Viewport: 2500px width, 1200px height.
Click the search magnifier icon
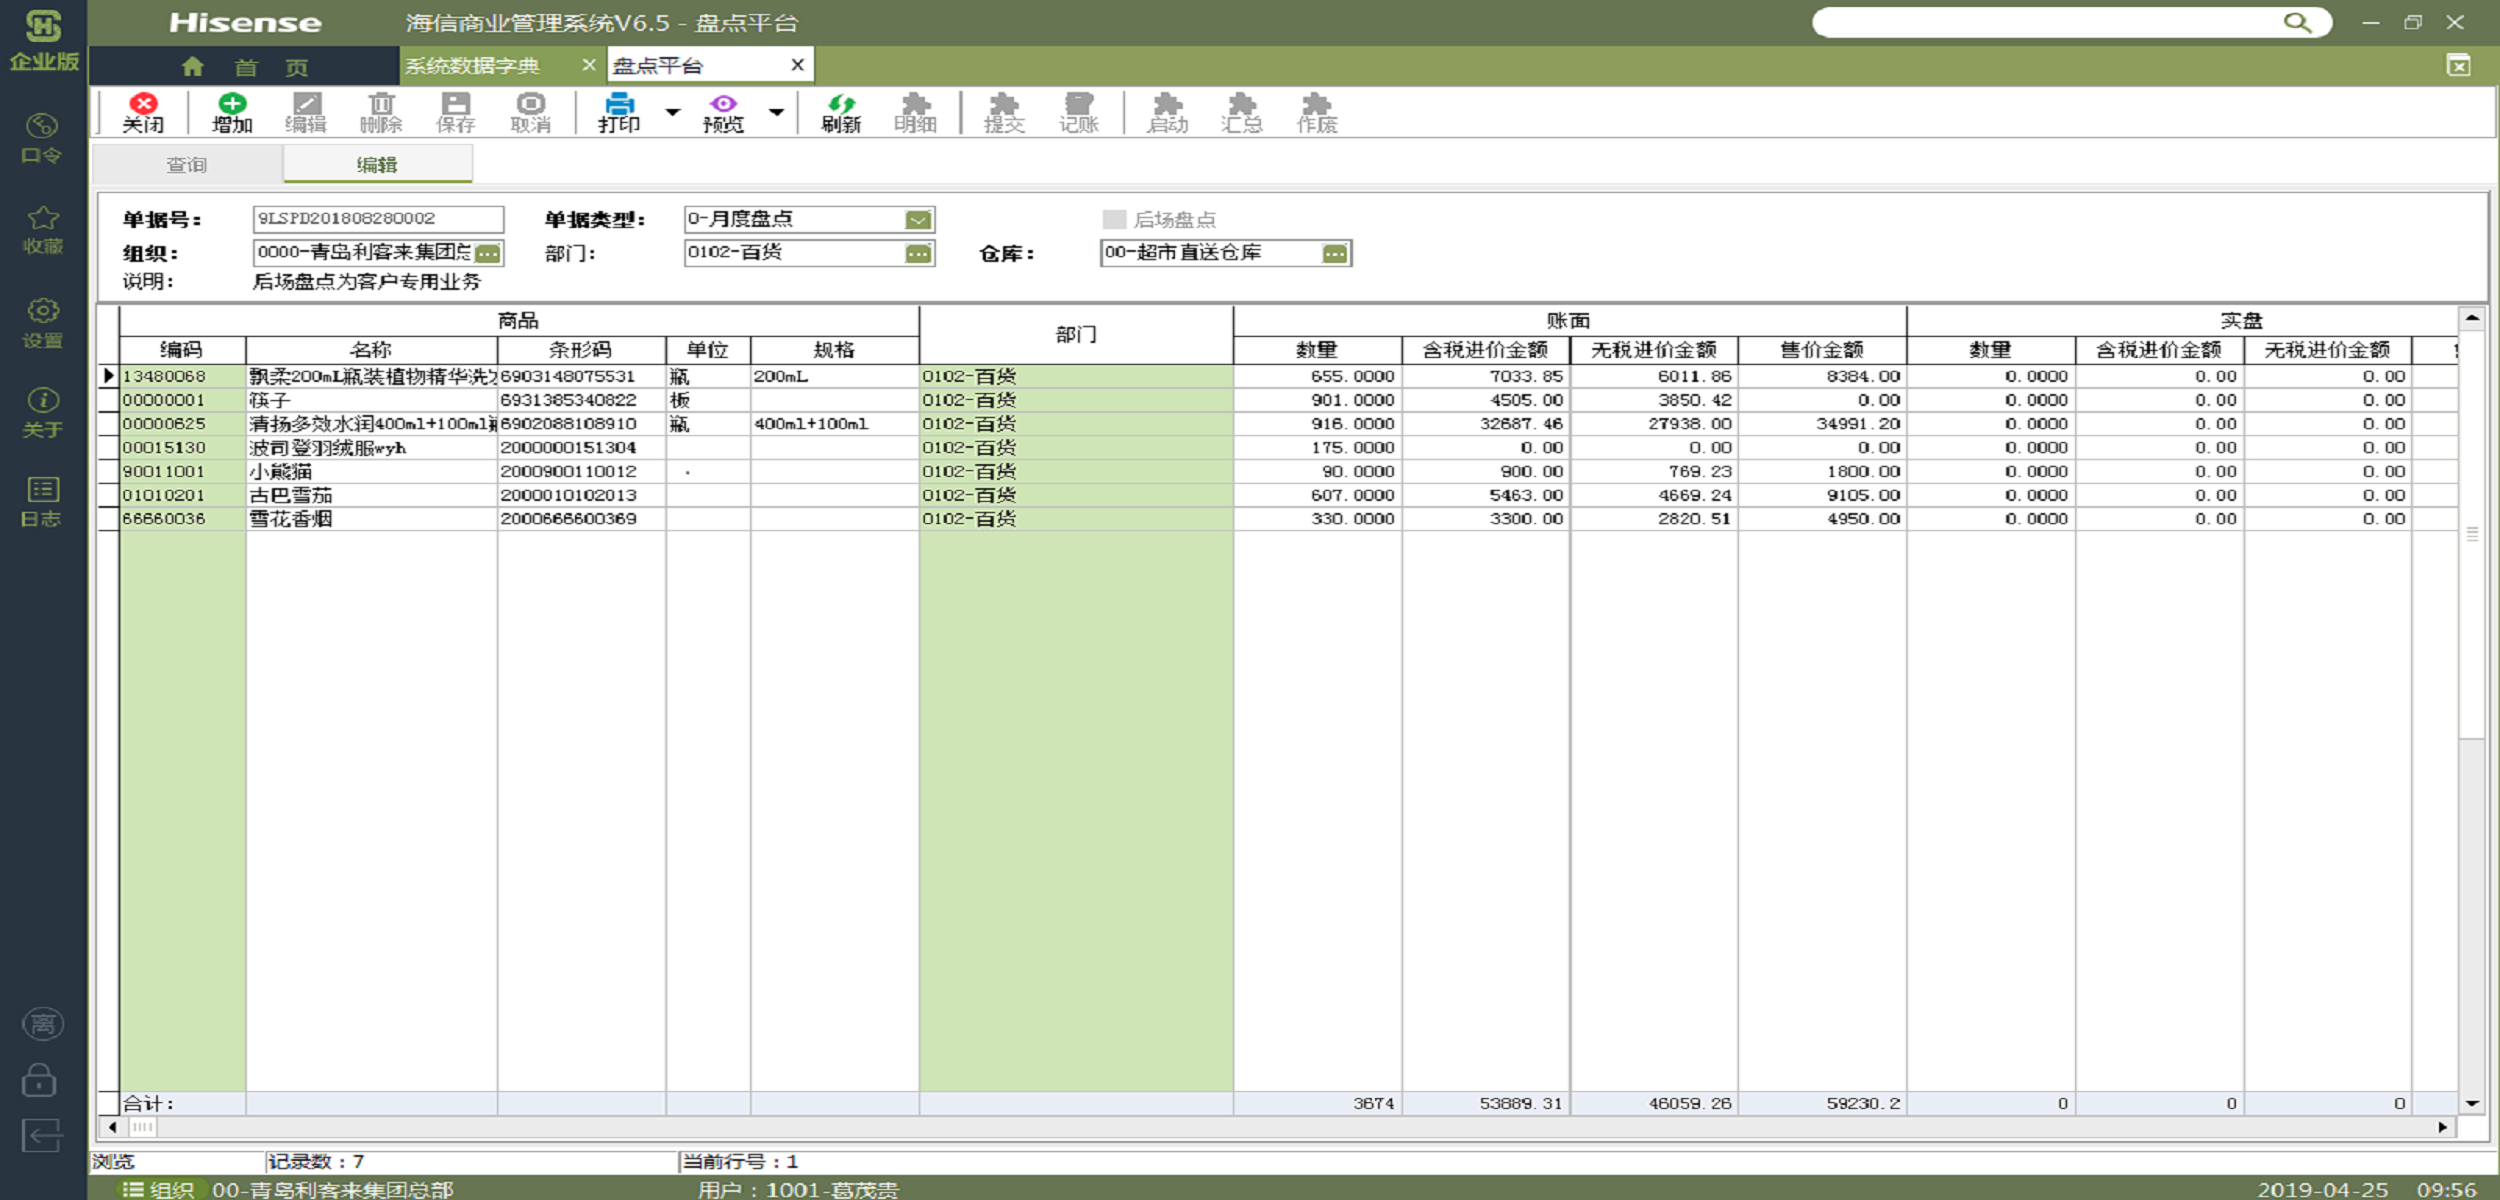(x=2298, y=22)
